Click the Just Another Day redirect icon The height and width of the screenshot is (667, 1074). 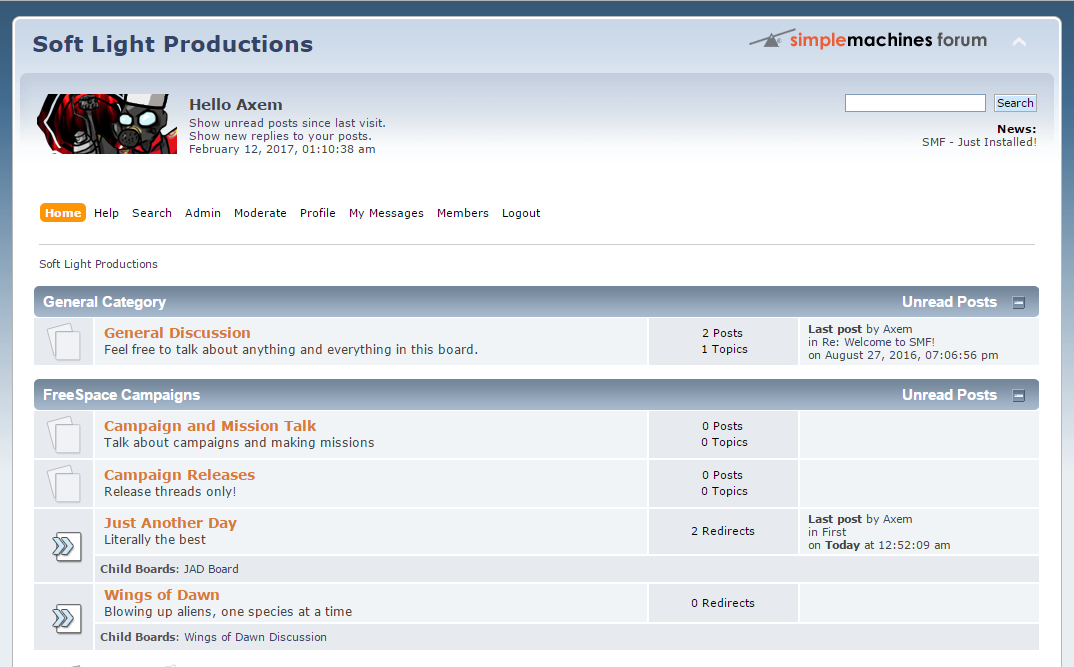click(x=66, y=546)
